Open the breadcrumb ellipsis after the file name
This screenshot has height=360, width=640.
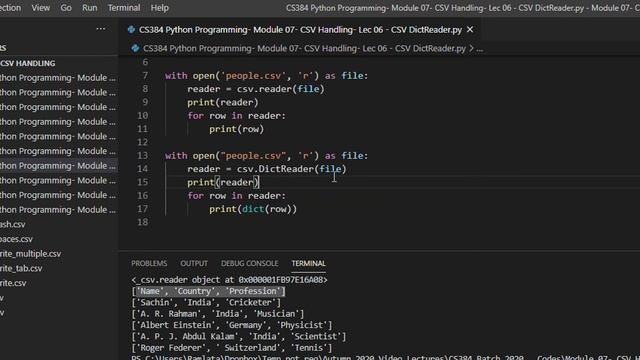(480, 48)
